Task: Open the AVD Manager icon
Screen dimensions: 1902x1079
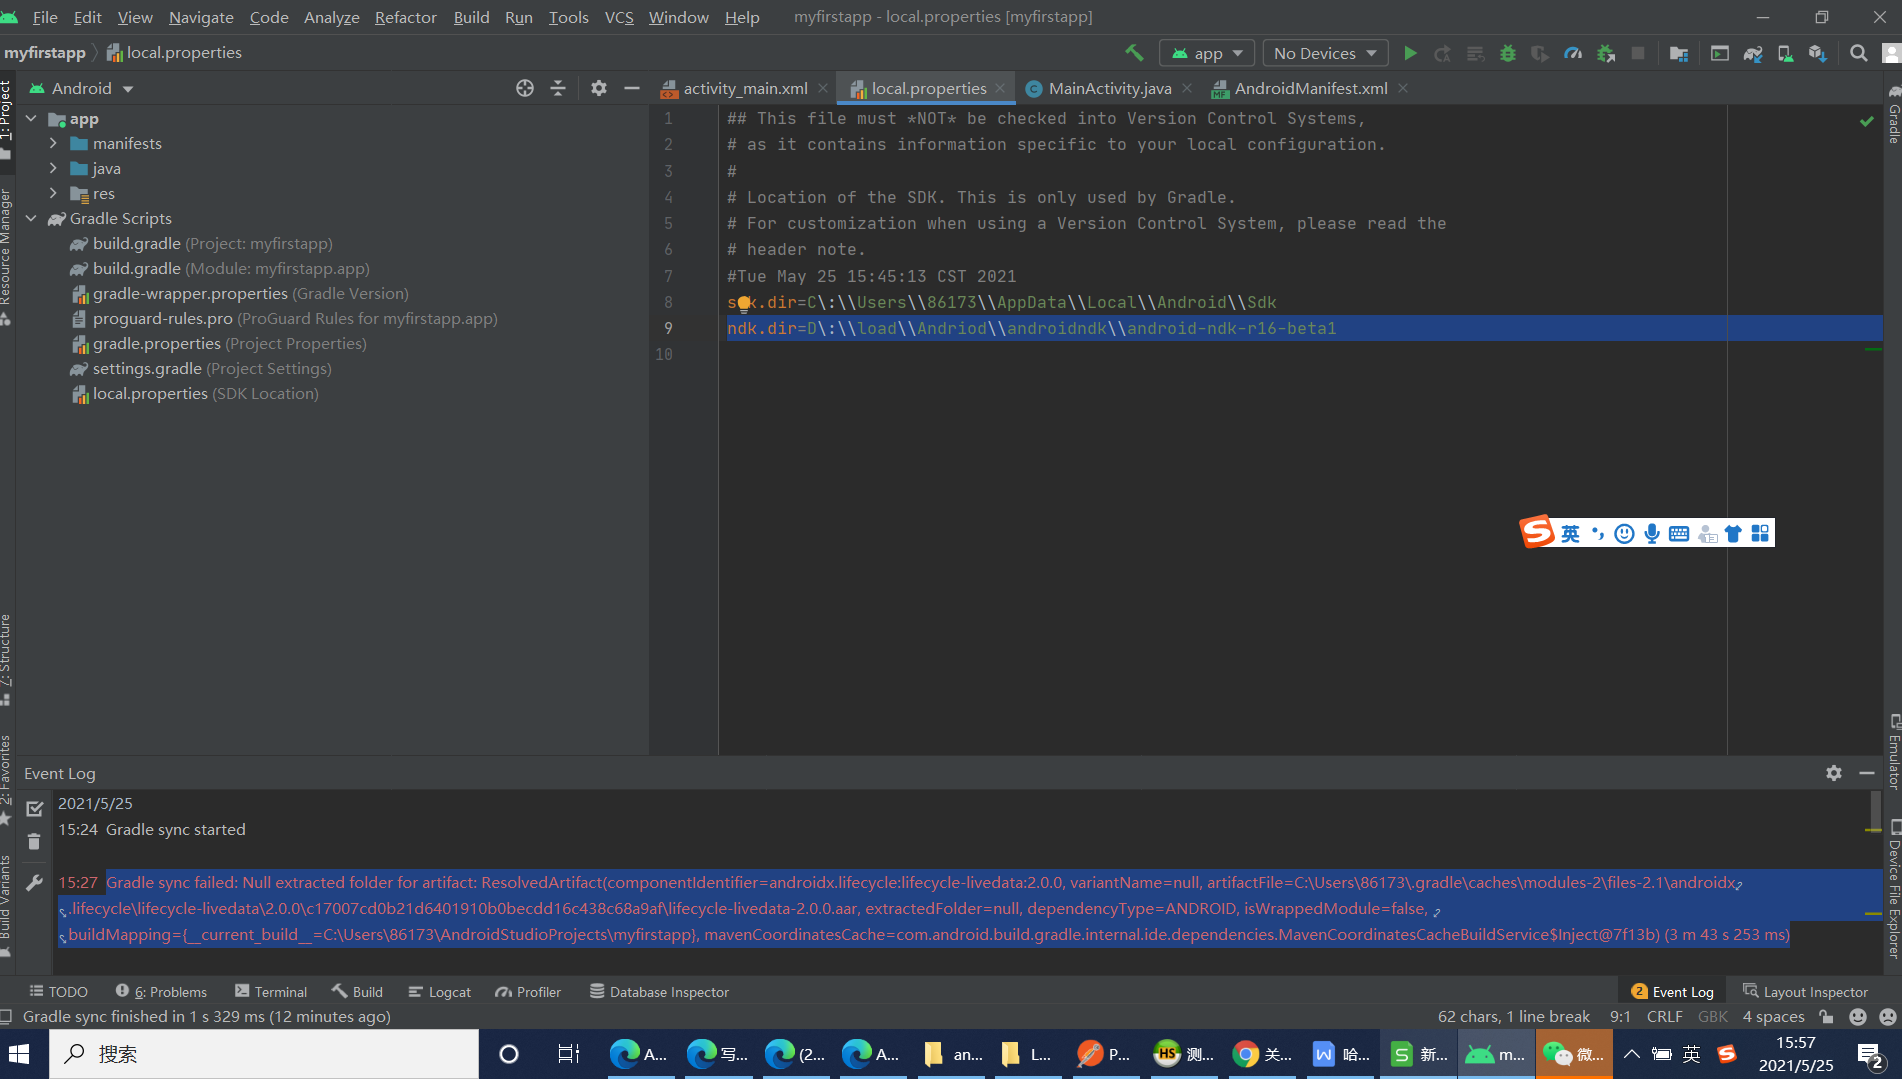Action: coord(1785,52)
